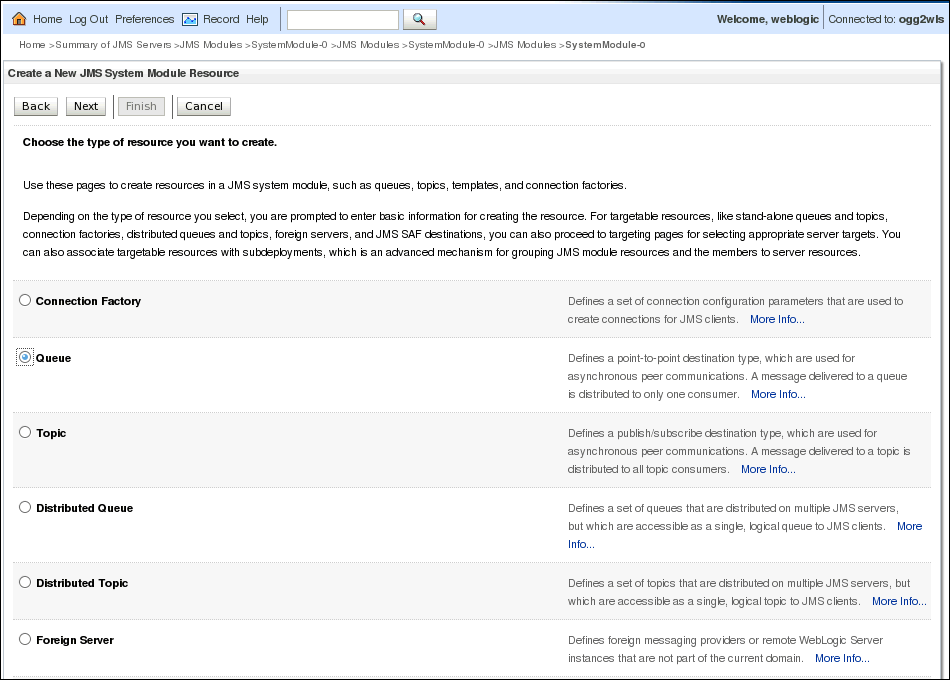Select the Distributed Queue radio button

(x=25, y=507)
